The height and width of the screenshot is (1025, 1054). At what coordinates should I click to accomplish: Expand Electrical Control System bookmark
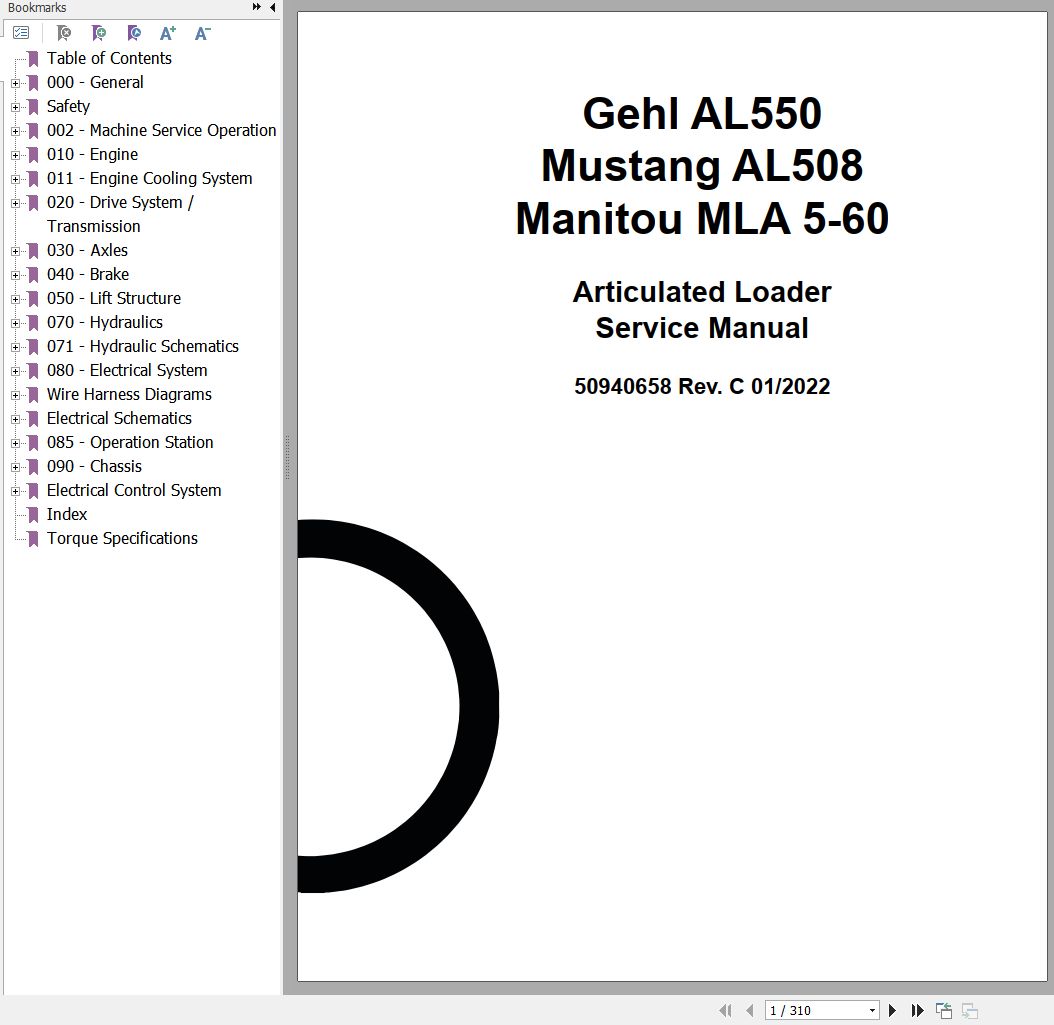coord(15,491)
